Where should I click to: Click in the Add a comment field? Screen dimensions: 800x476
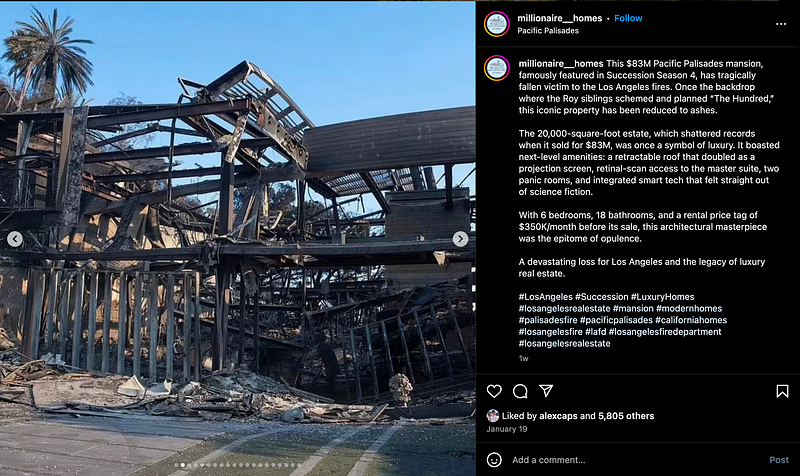635,460
